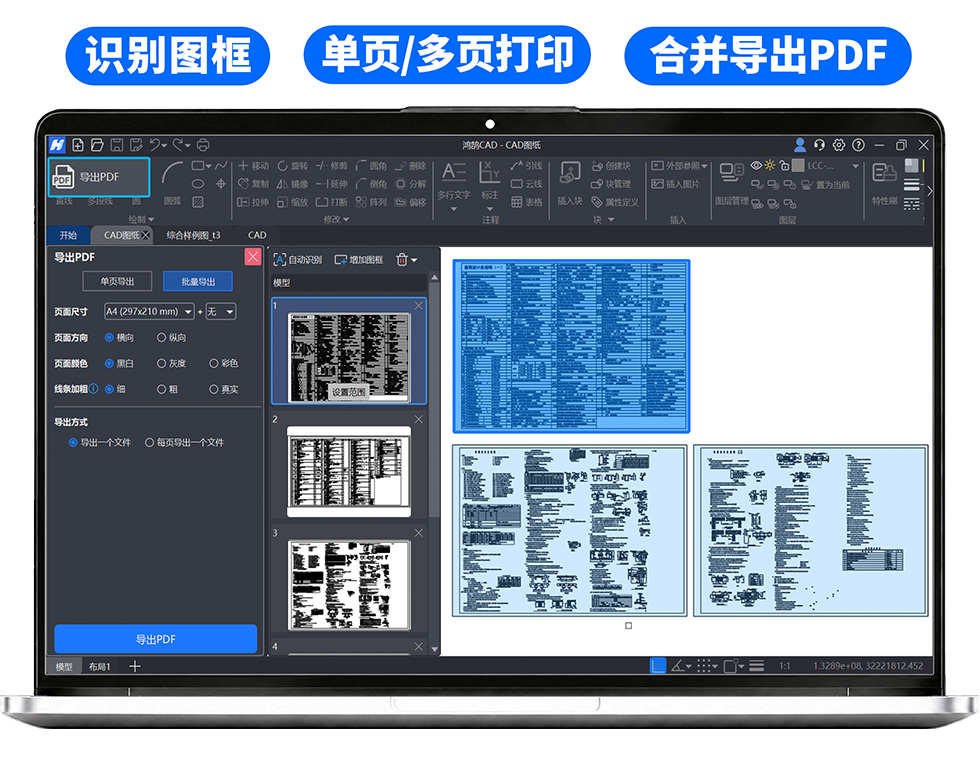Switch to 综合样例图_t3 document tab
Screen dimensions: 980x758
tap(193, 235)
